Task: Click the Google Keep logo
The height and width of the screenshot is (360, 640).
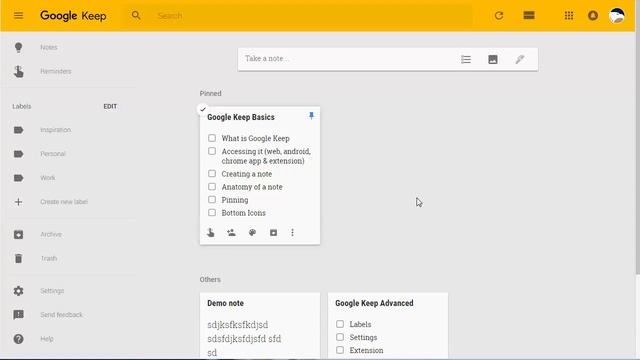Action: (73, 16)
